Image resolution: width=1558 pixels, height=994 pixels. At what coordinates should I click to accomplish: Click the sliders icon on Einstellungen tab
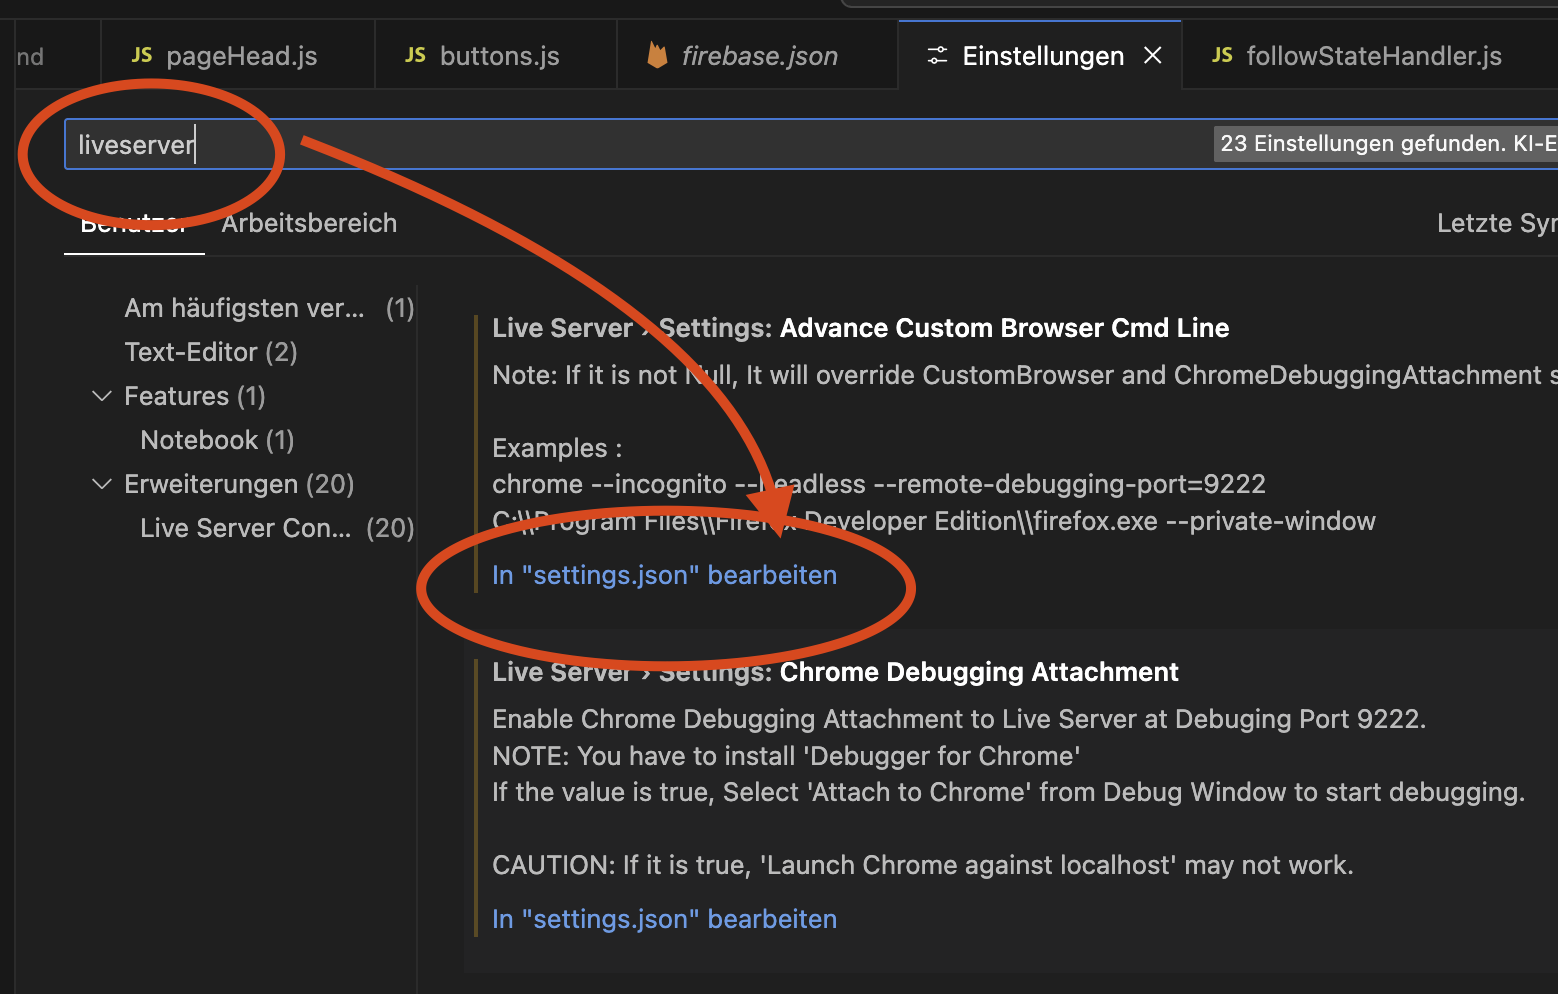[937, 56]
